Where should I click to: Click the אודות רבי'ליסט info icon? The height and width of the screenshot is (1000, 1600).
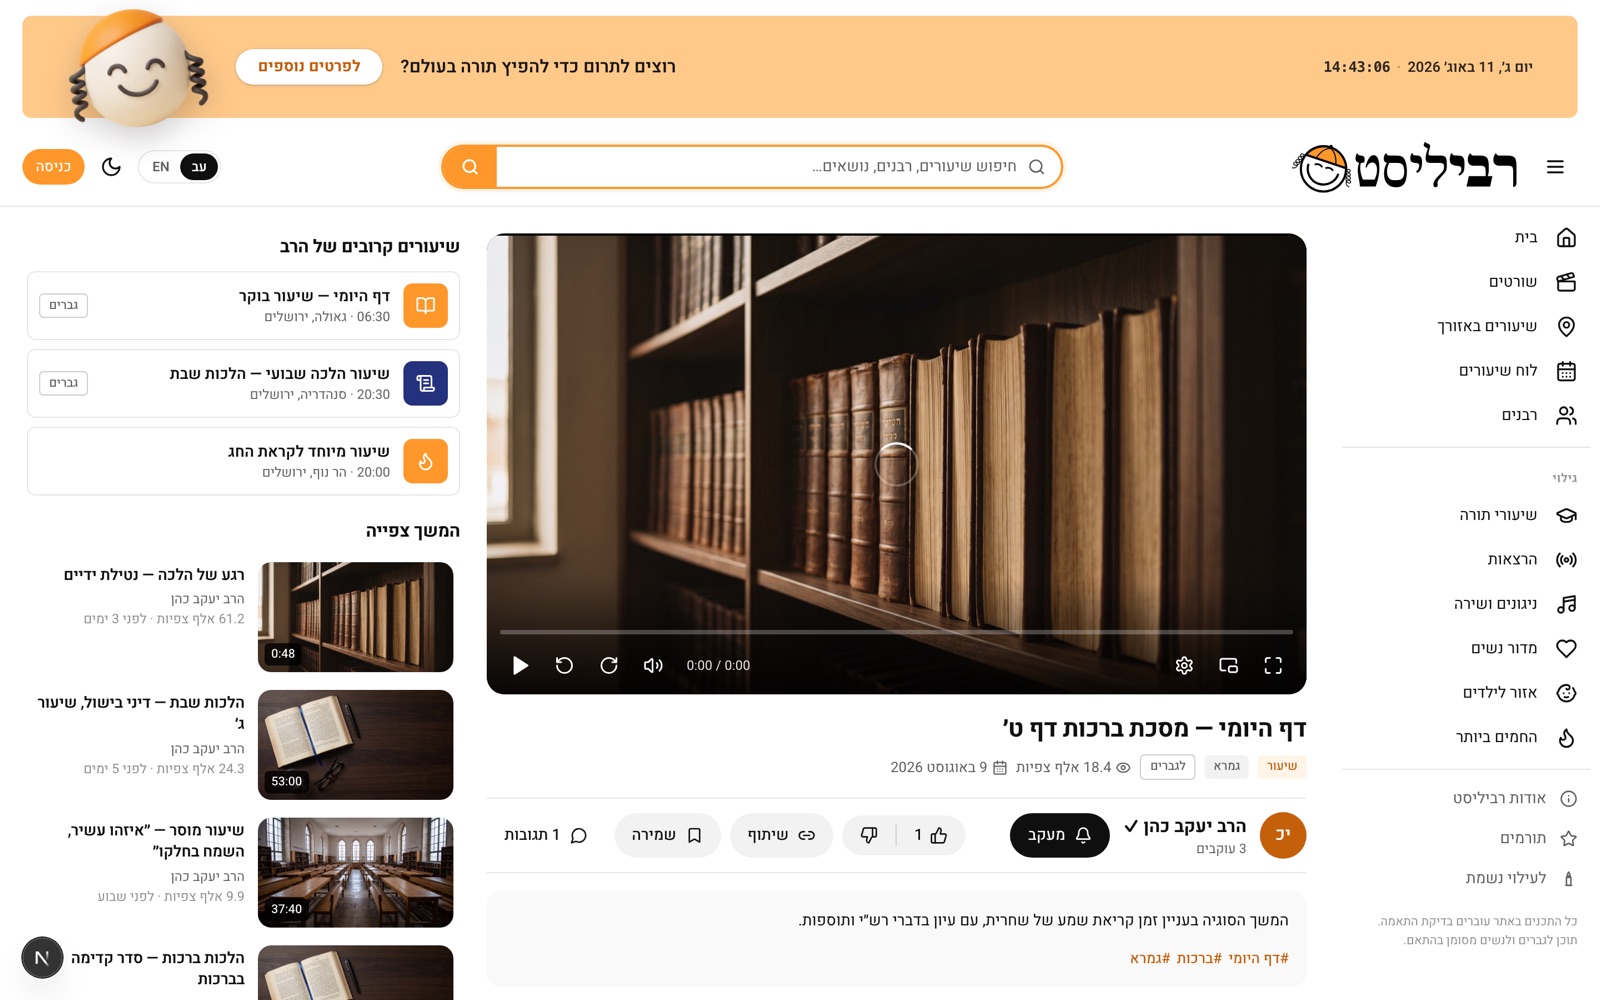coord(1568,798)
